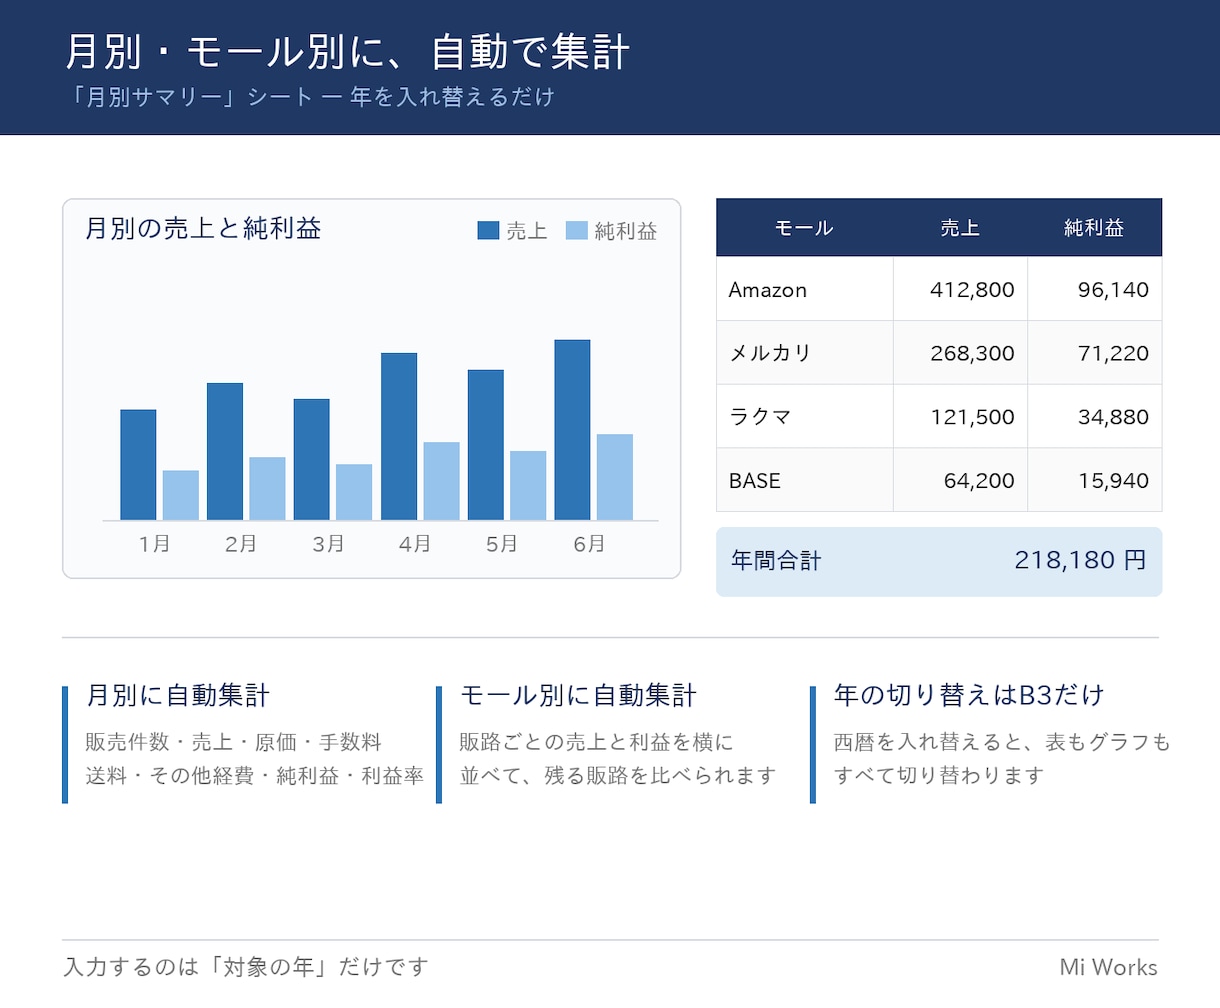Viewport: 1220px width, 1008px height.
Task: Click the heading 年の切り替えはB3だけ
Action: (969, 695)
